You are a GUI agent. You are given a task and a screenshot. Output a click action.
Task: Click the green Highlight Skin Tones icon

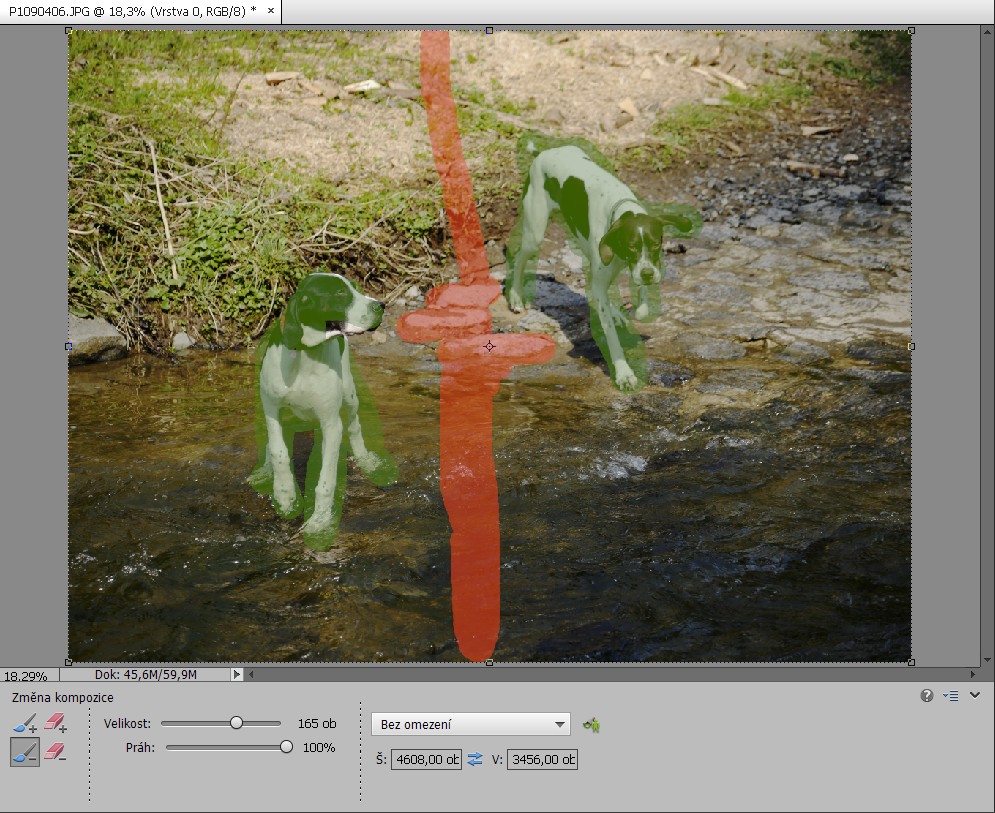(x=591, y=725)
